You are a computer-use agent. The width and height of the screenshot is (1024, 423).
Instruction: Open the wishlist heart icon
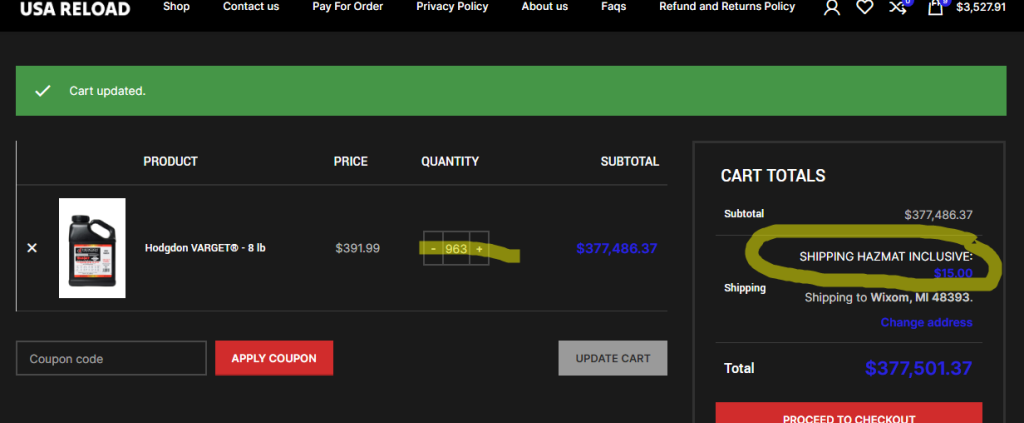click(864, 8)
